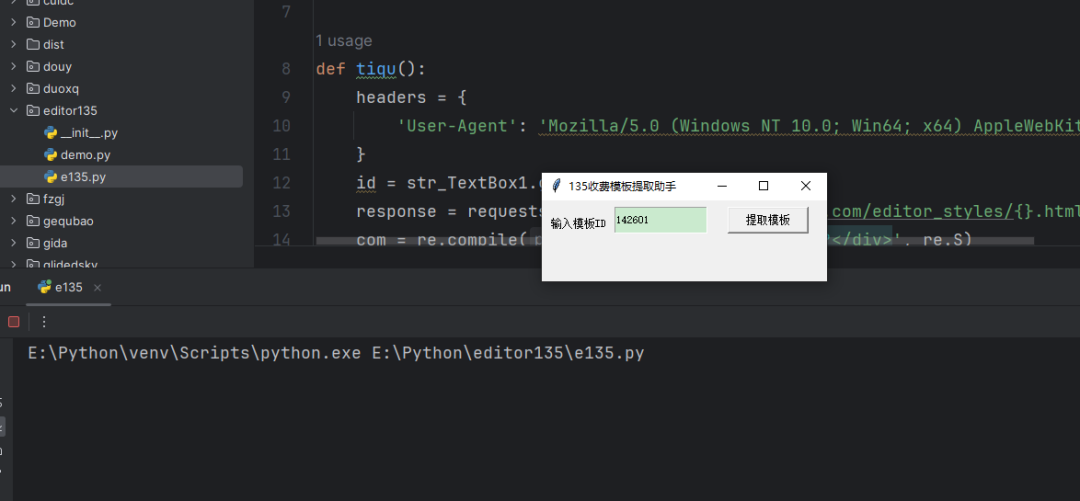Close the e135 run tab
The height and width of the screenshot is (501, 1080).
click(x=97, y=288)
